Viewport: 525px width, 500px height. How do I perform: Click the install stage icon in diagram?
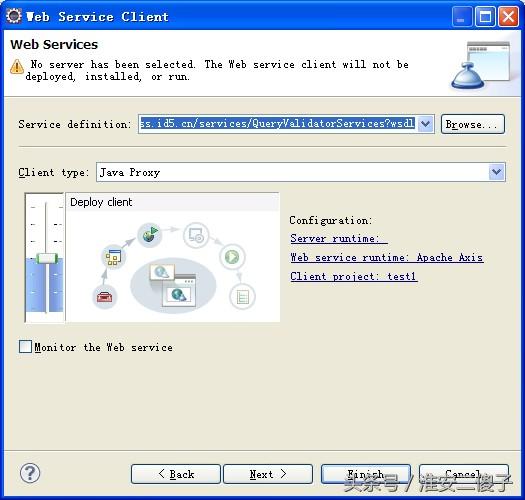coord(196,235)
